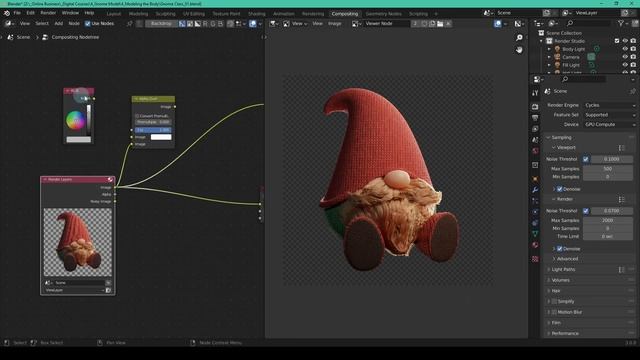Click the render button on Render Layers node
The height and width of the screenshot is (360, 640).
coord(110,180)
